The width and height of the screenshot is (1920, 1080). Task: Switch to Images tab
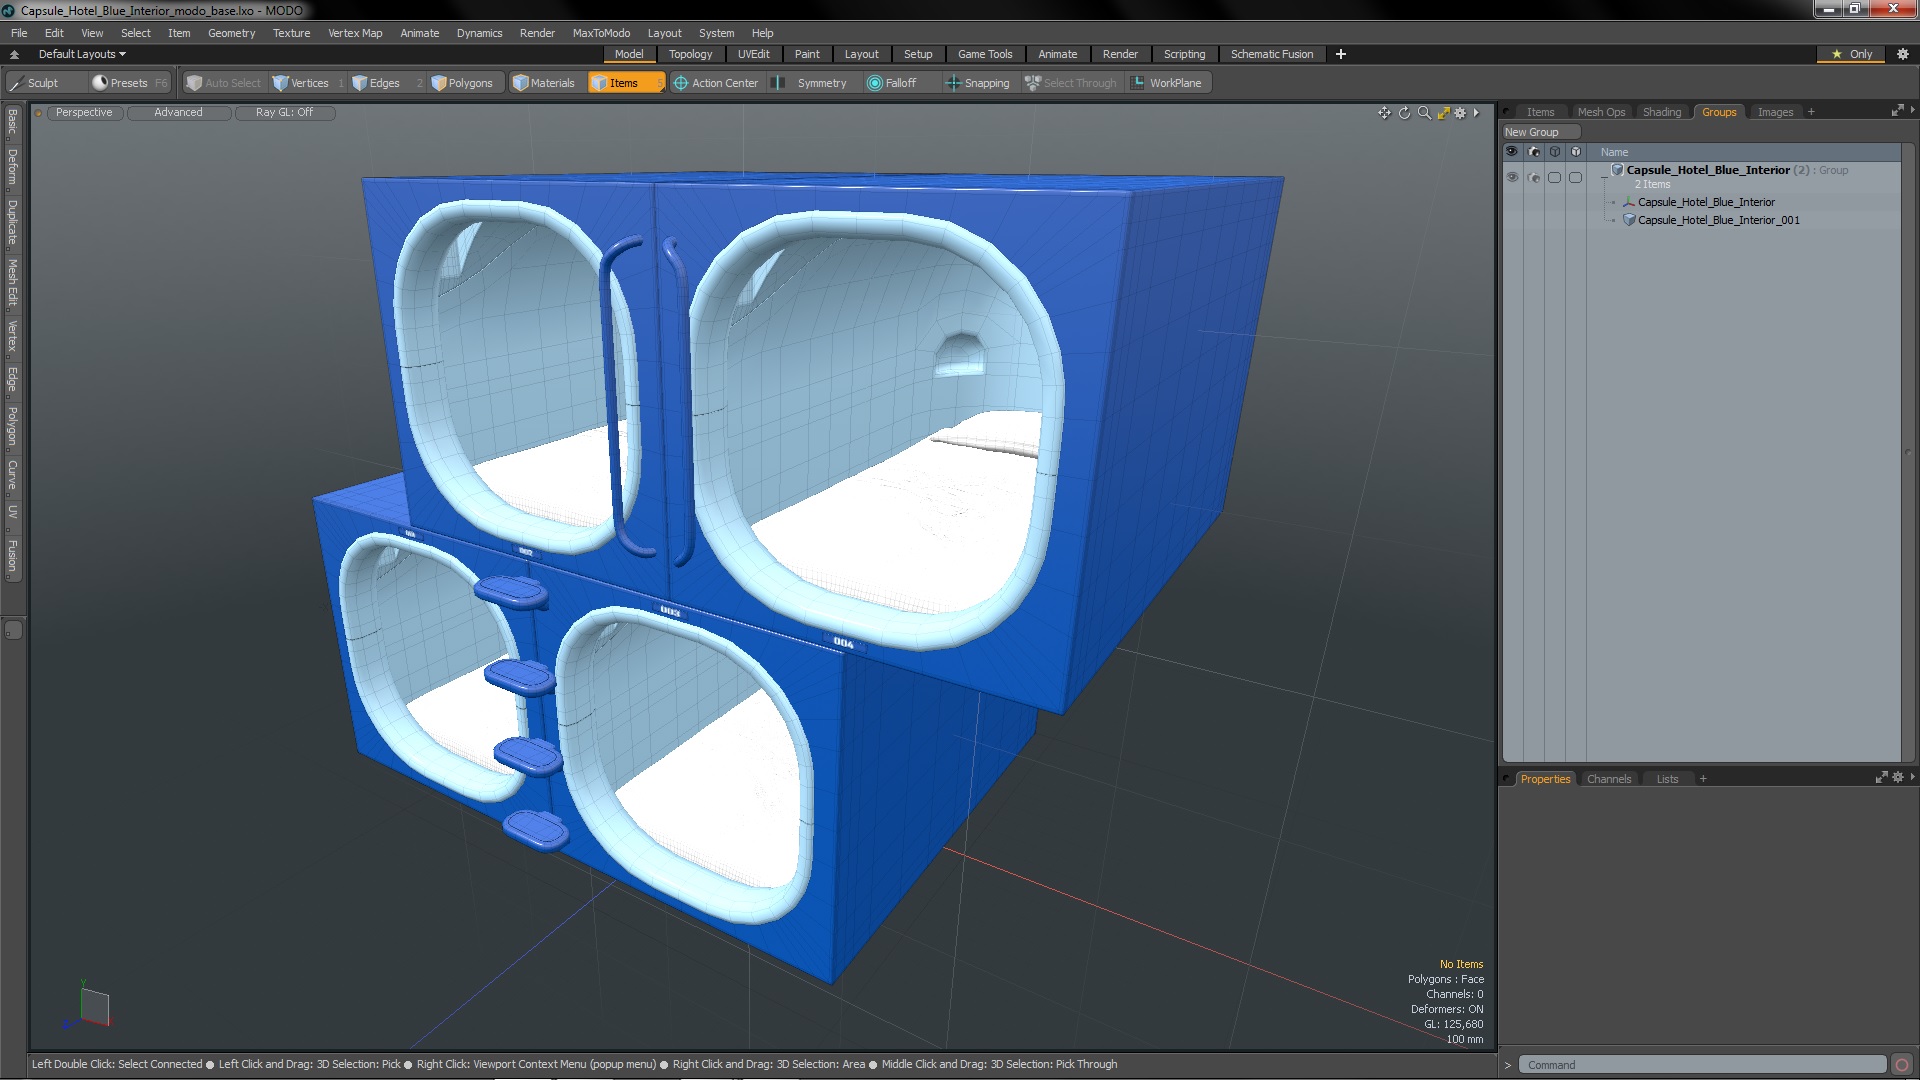pos(1775,112)
